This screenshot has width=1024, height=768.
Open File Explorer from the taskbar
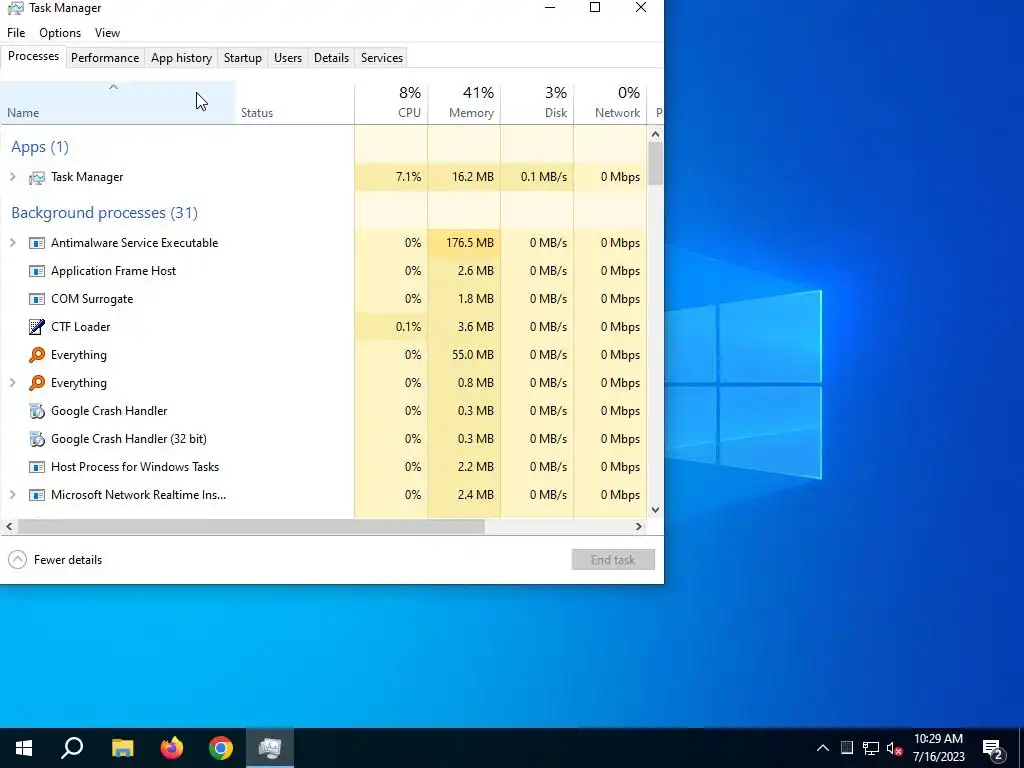[x=122, y=748]
